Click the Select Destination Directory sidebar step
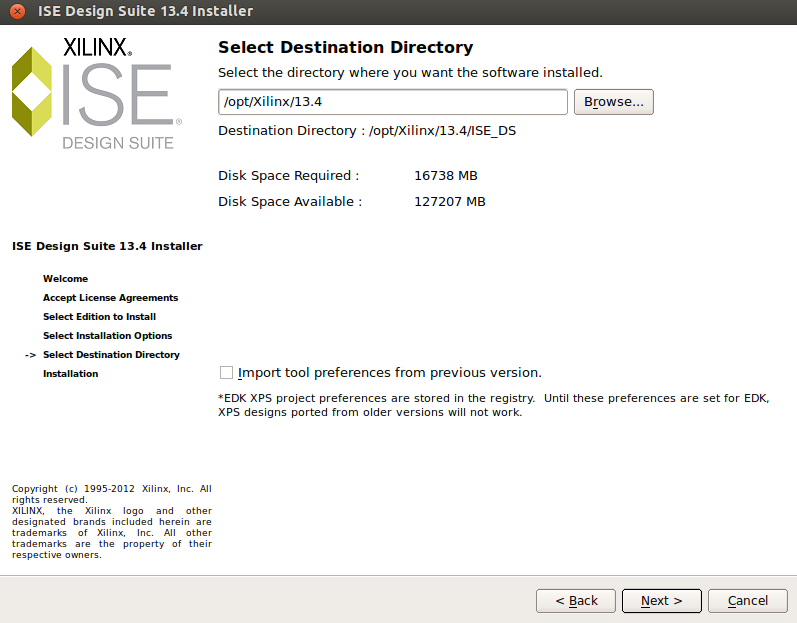 [111, 355]
